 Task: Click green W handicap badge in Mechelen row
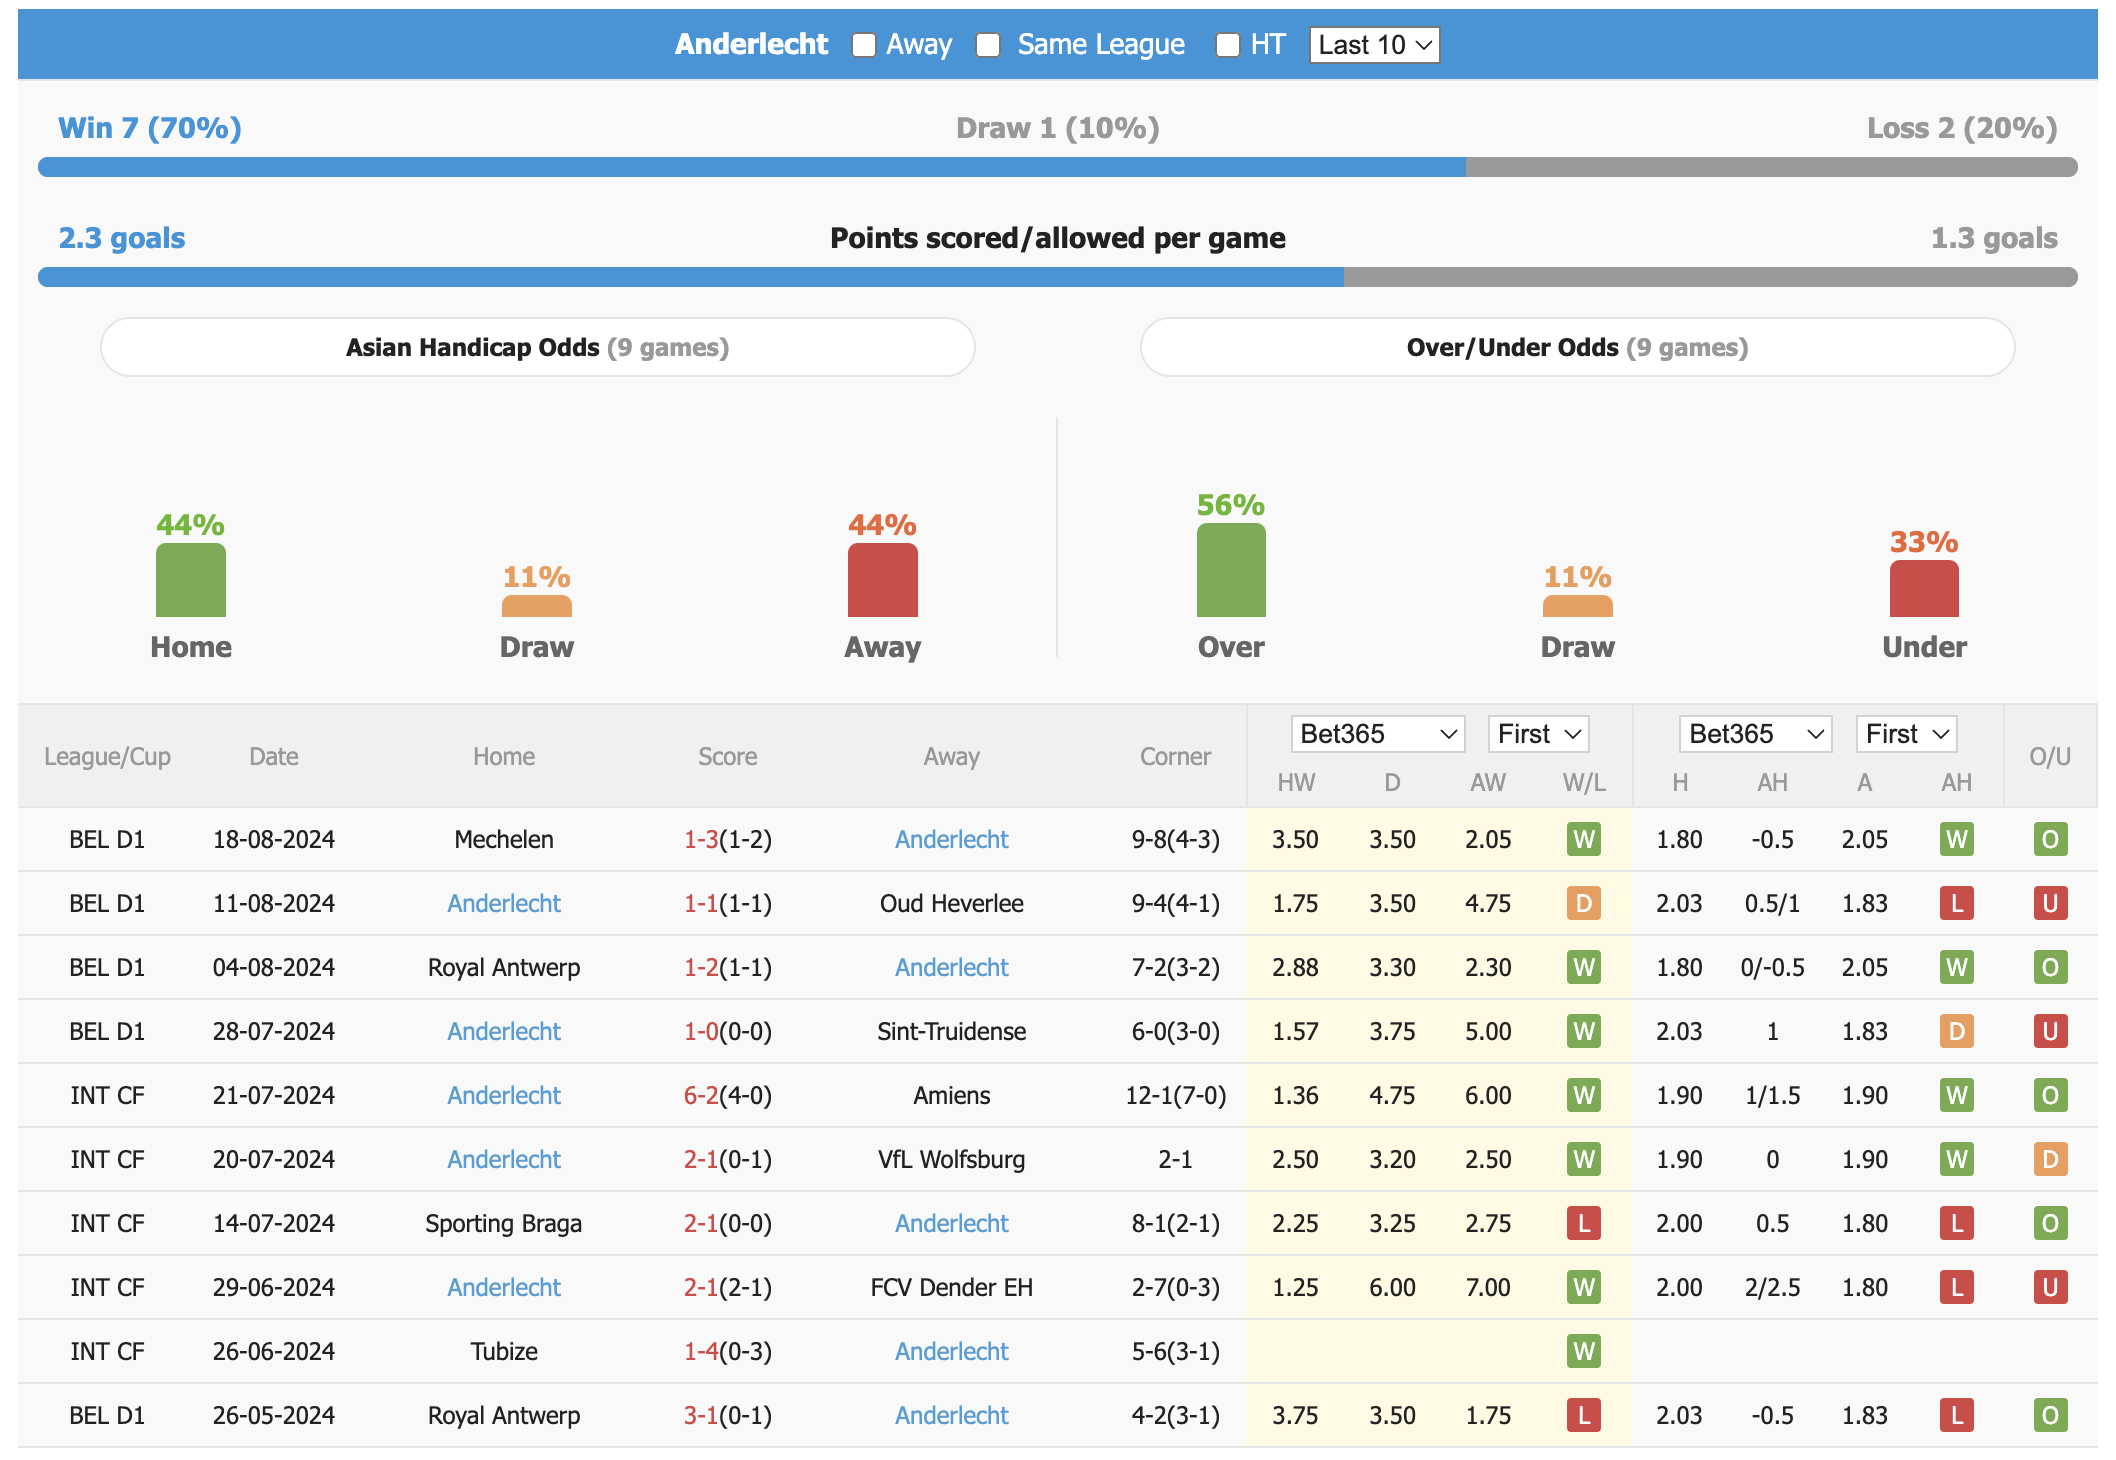pyautogui.click(x=1957, y=839)
